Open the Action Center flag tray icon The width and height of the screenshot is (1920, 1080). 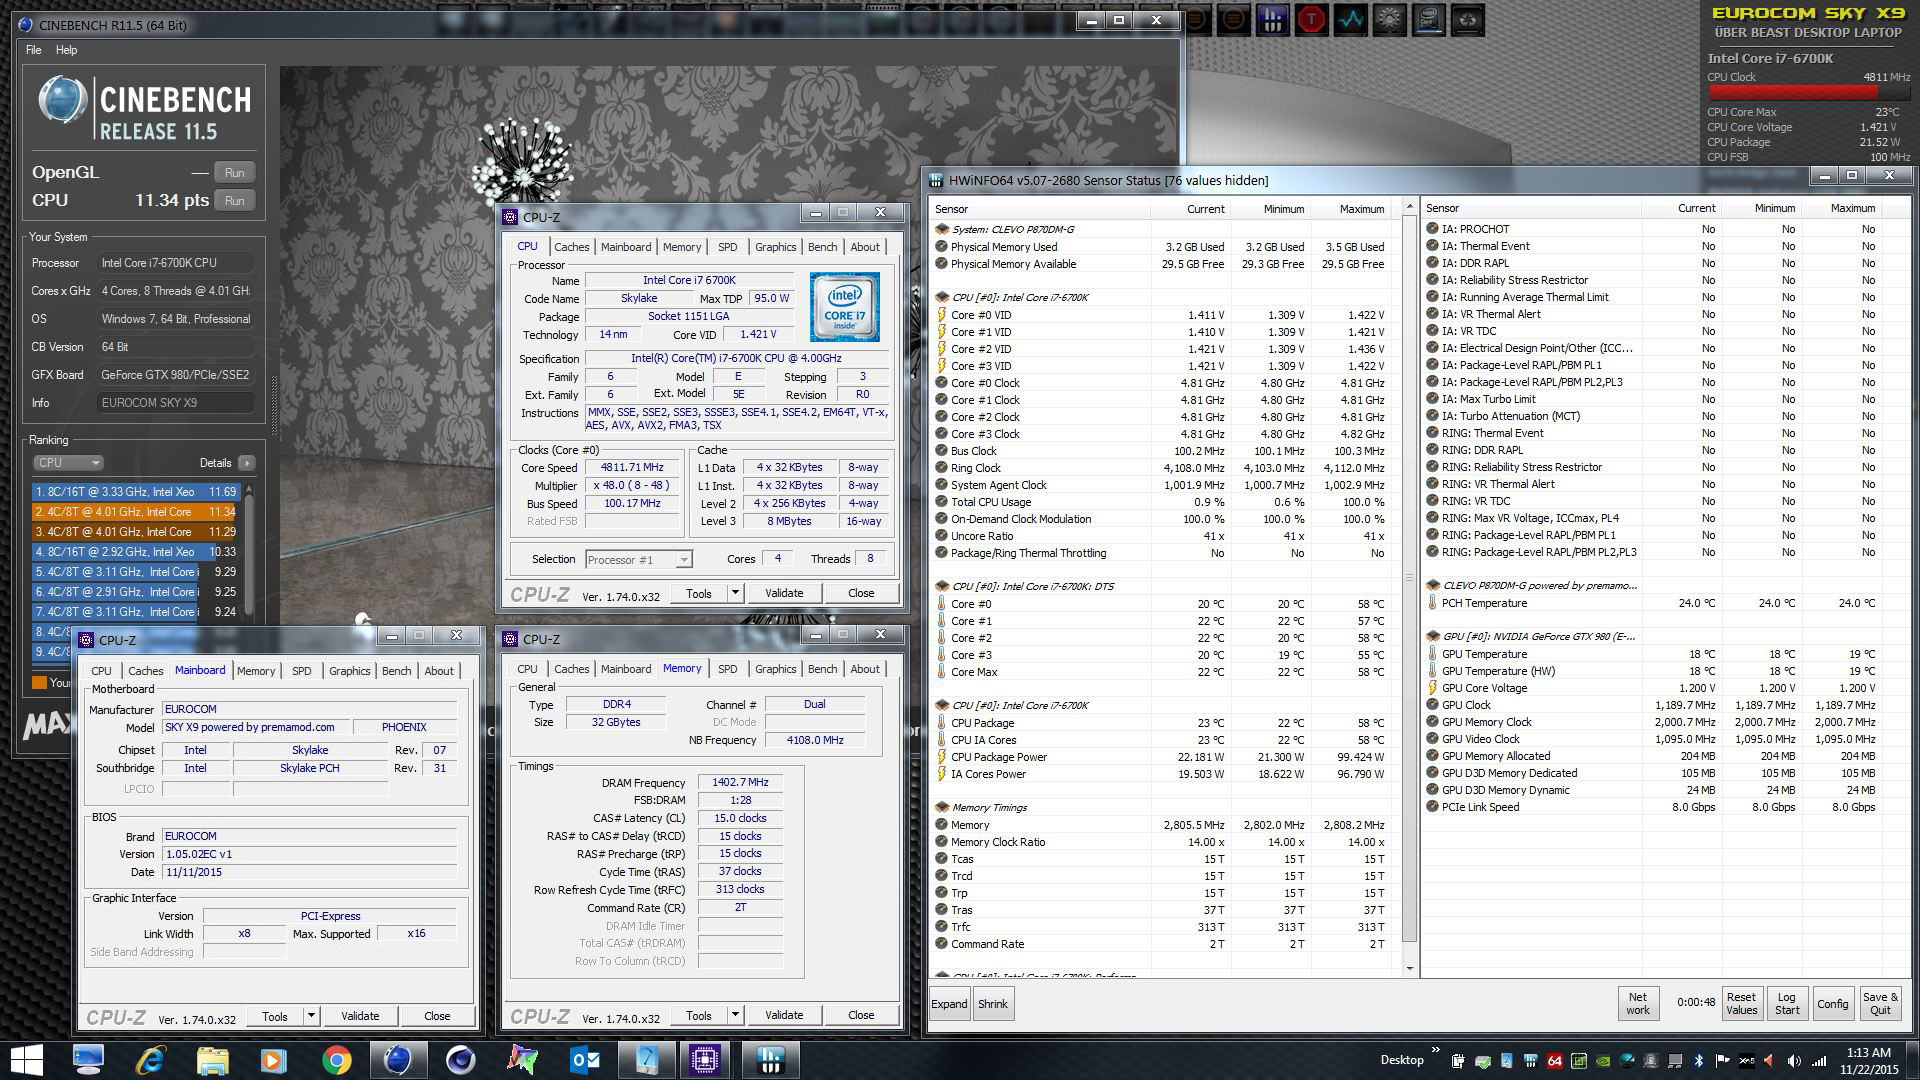(x=1722, y=1061)
